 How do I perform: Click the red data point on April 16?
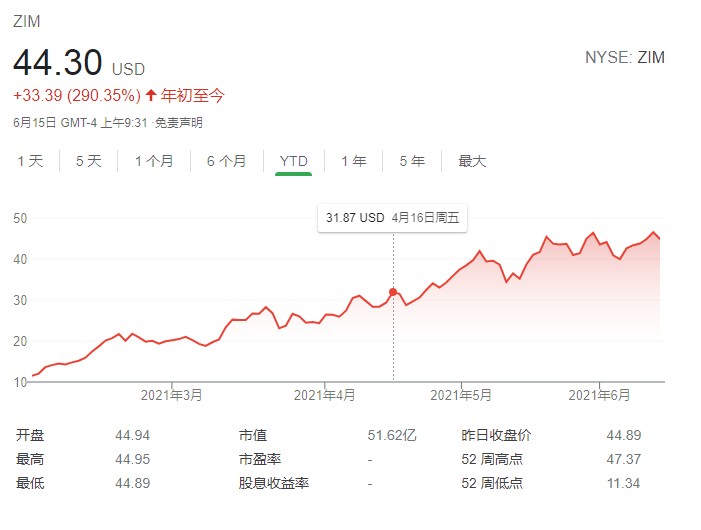[393, 292]
